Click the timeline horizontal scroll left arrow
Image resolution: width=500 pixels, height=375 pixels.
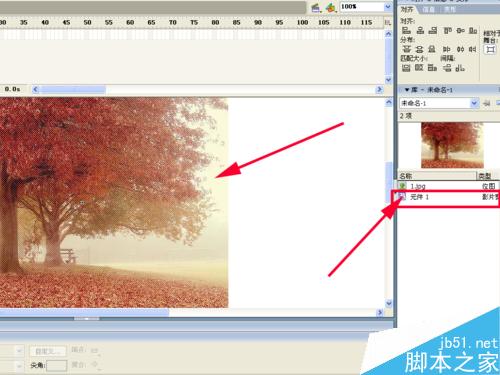pyautogui.click(x=36, y=89)
